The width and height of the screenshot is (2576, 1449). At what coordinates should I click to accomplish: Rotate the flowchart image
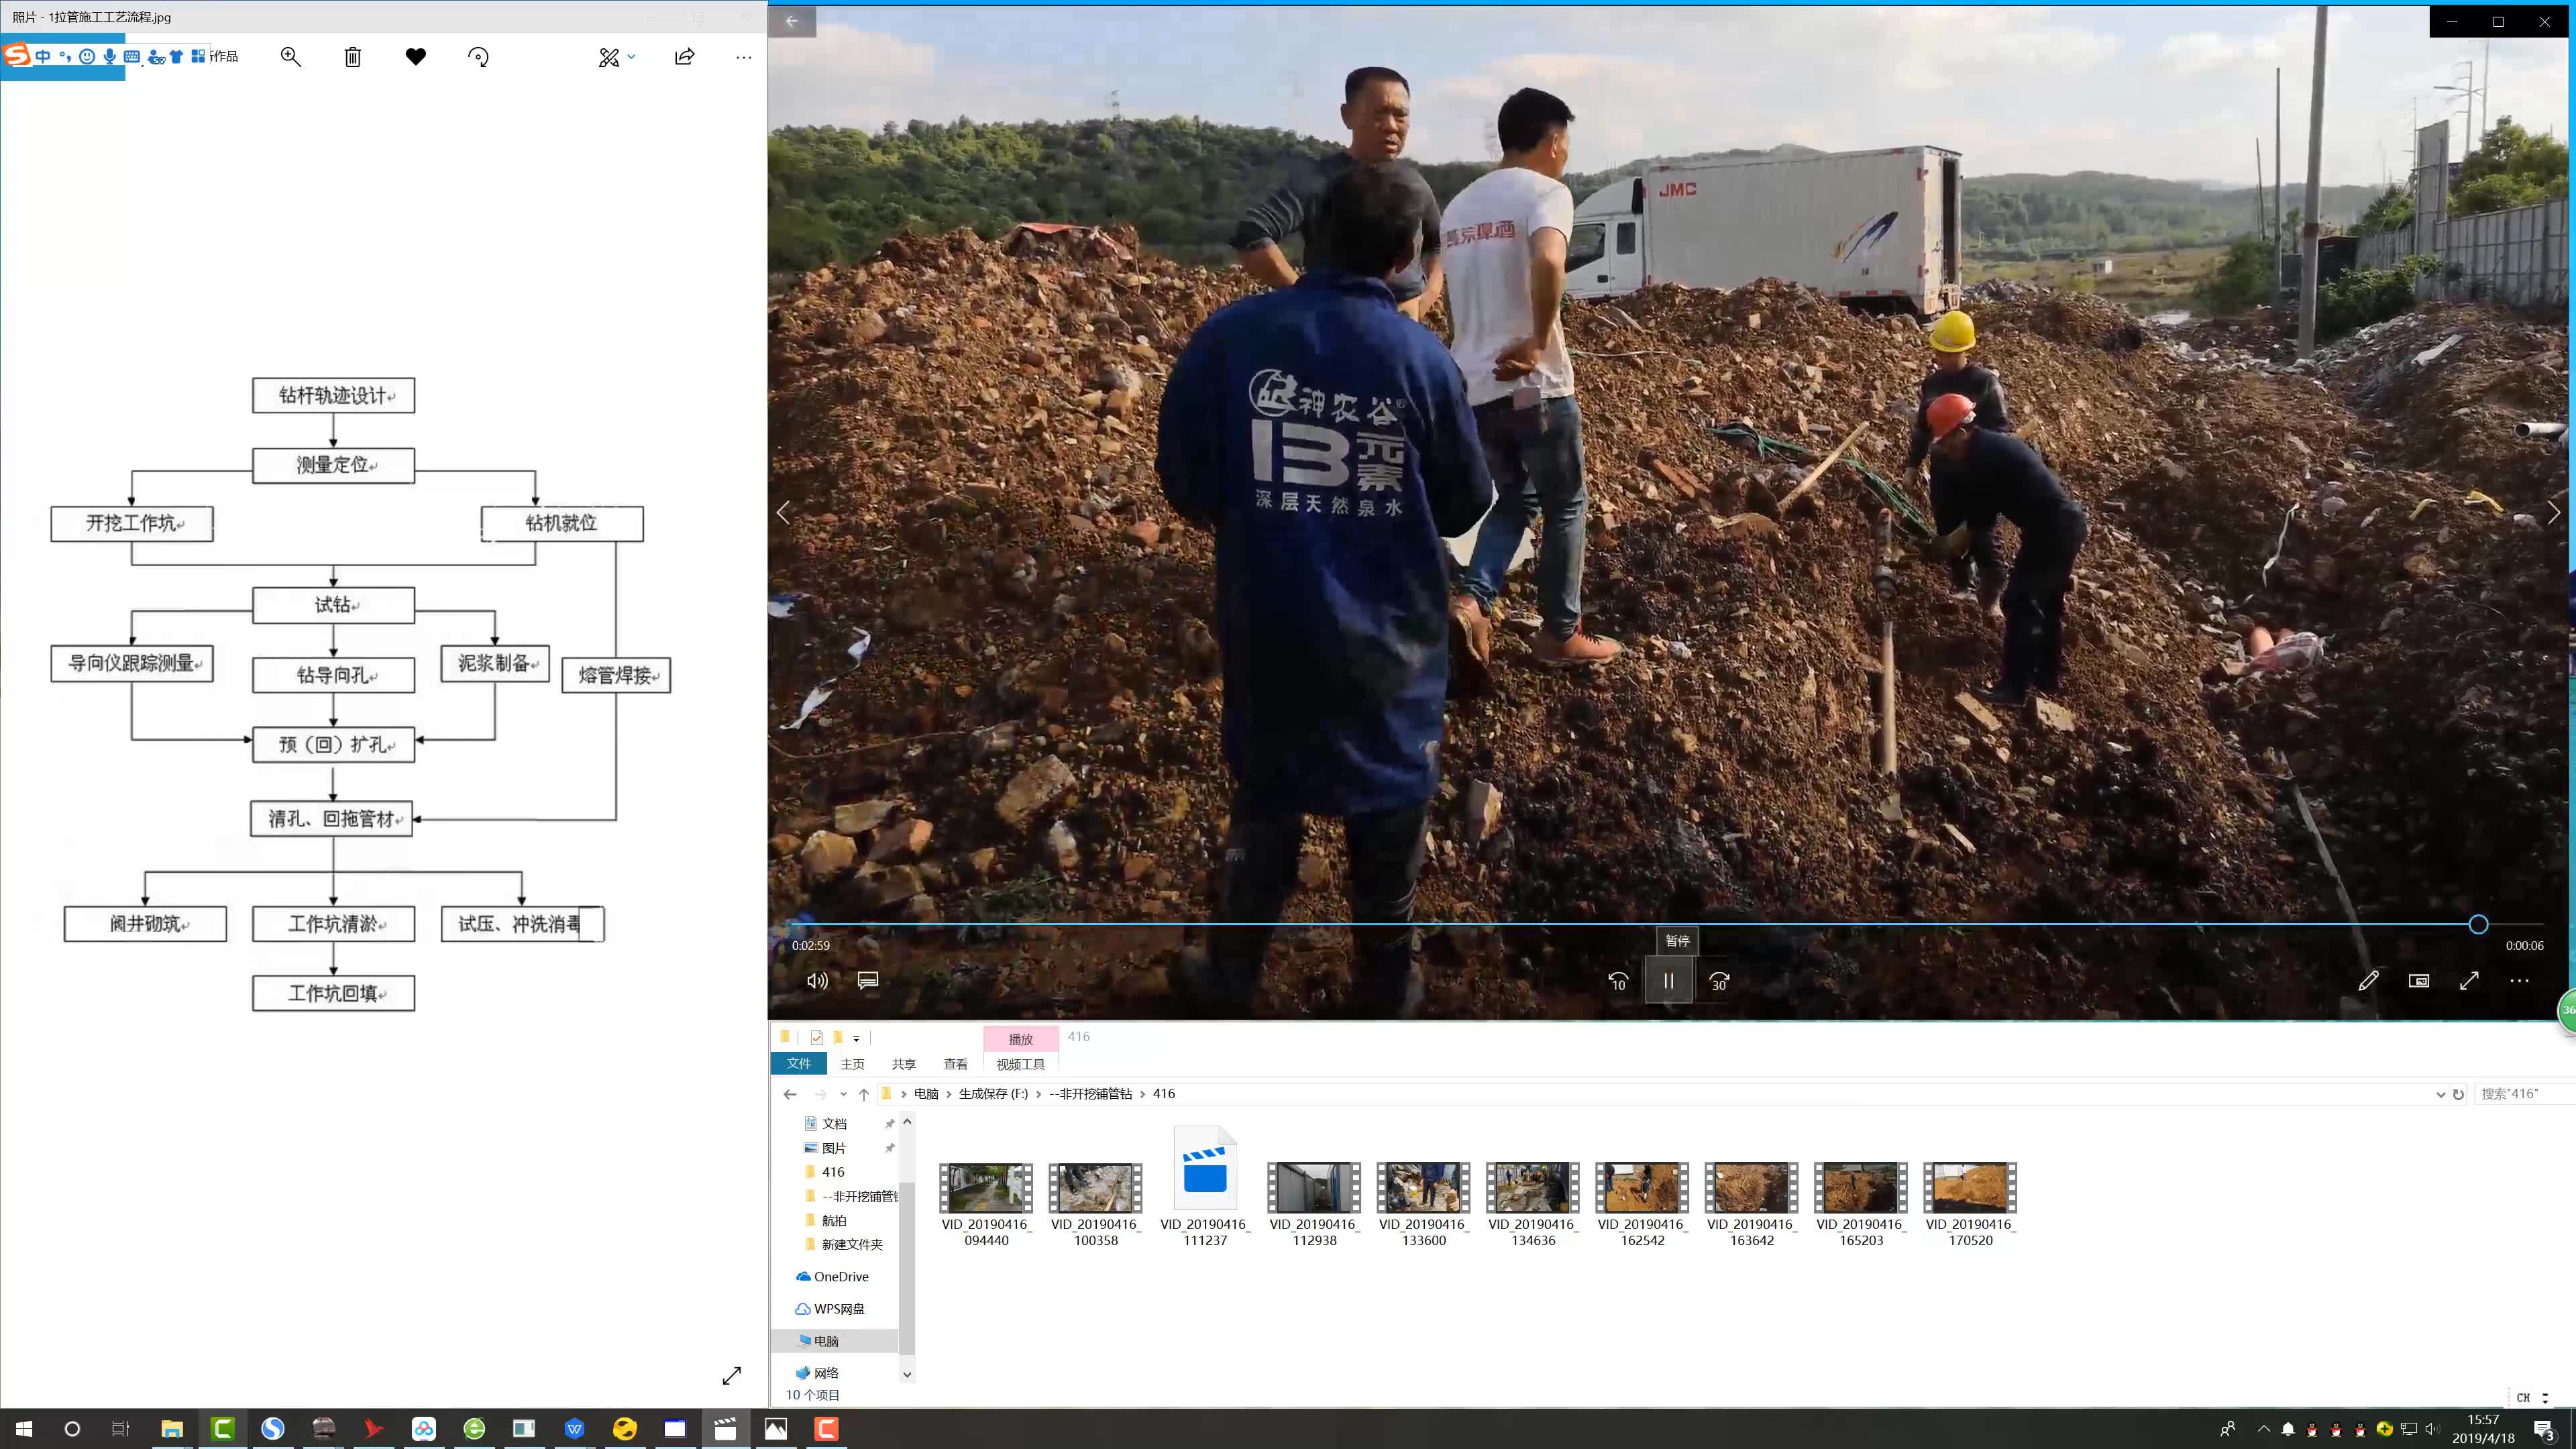pos(478,57)
